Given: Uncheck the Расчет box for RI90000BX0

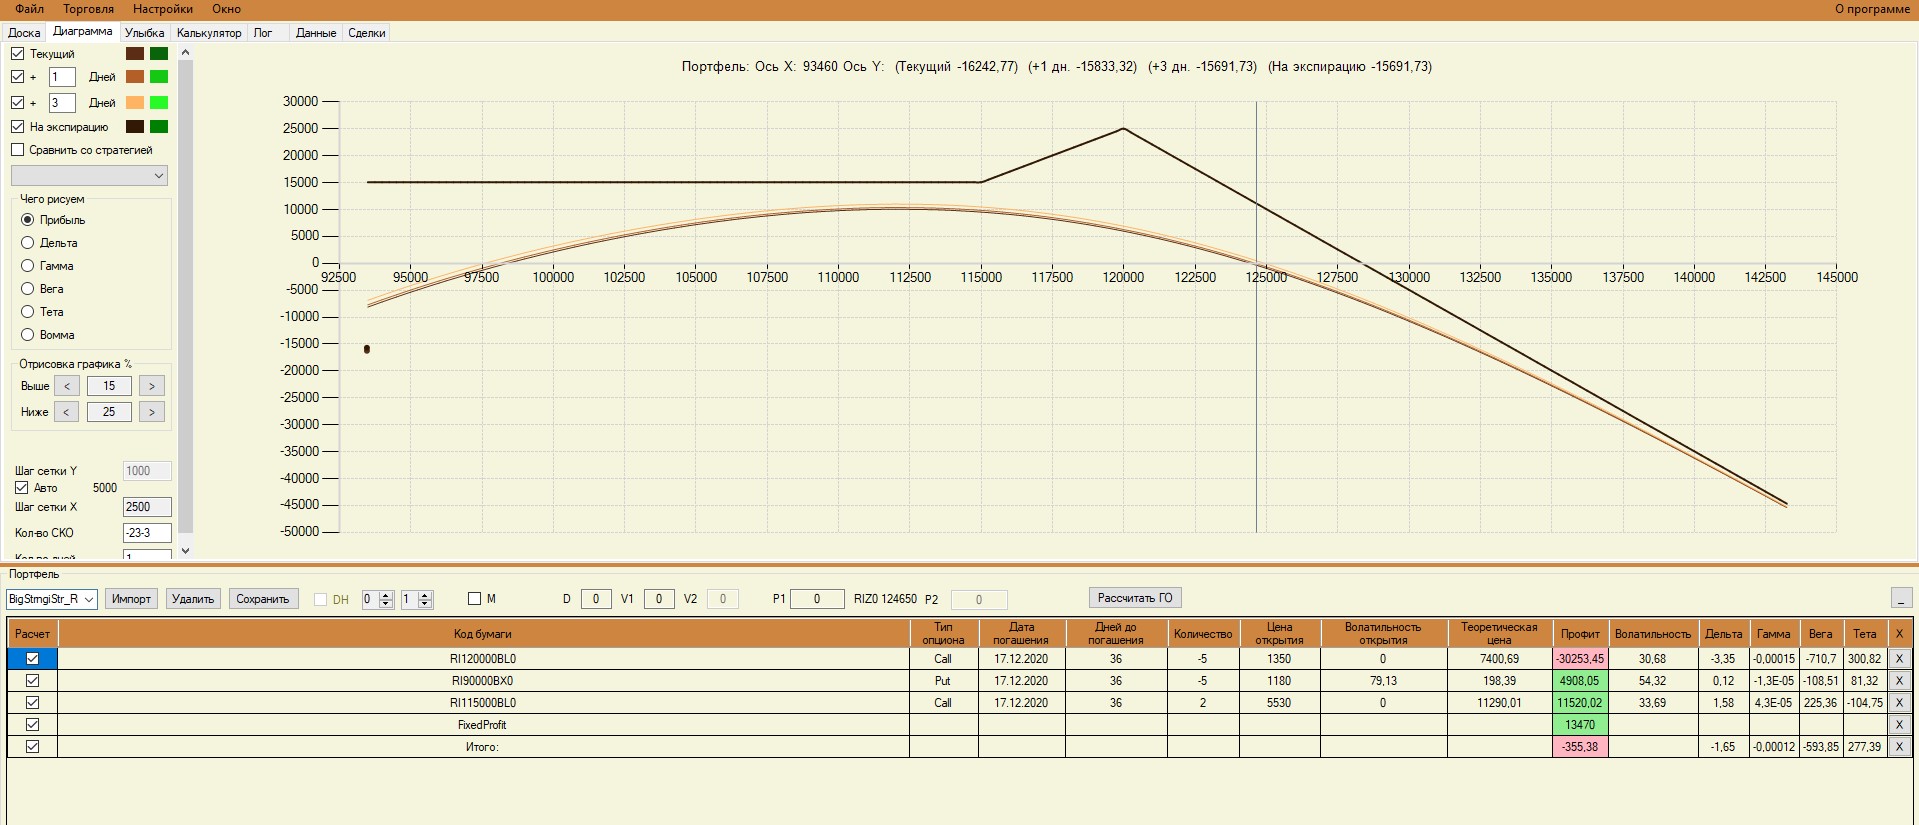Looking at the screenshot, I should [x=32, y=681].
